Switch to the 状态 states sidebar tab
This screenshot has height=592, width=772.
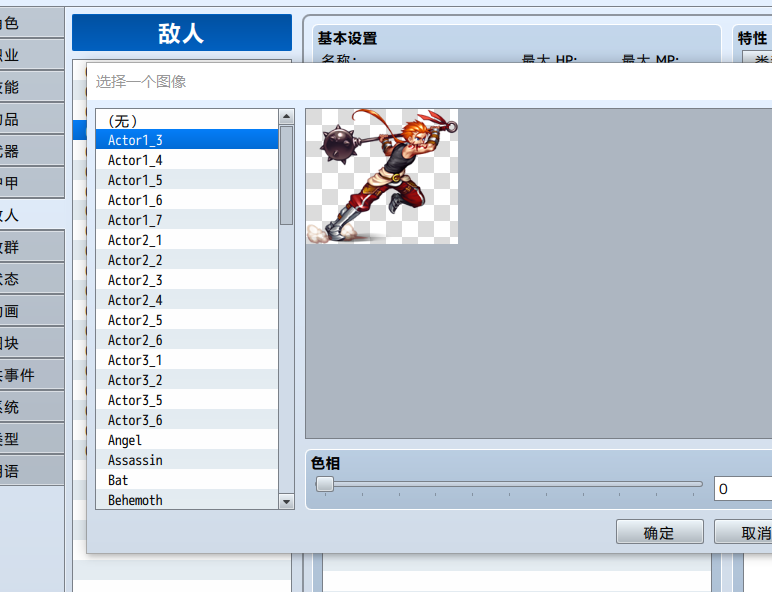(x=32, y=279)
